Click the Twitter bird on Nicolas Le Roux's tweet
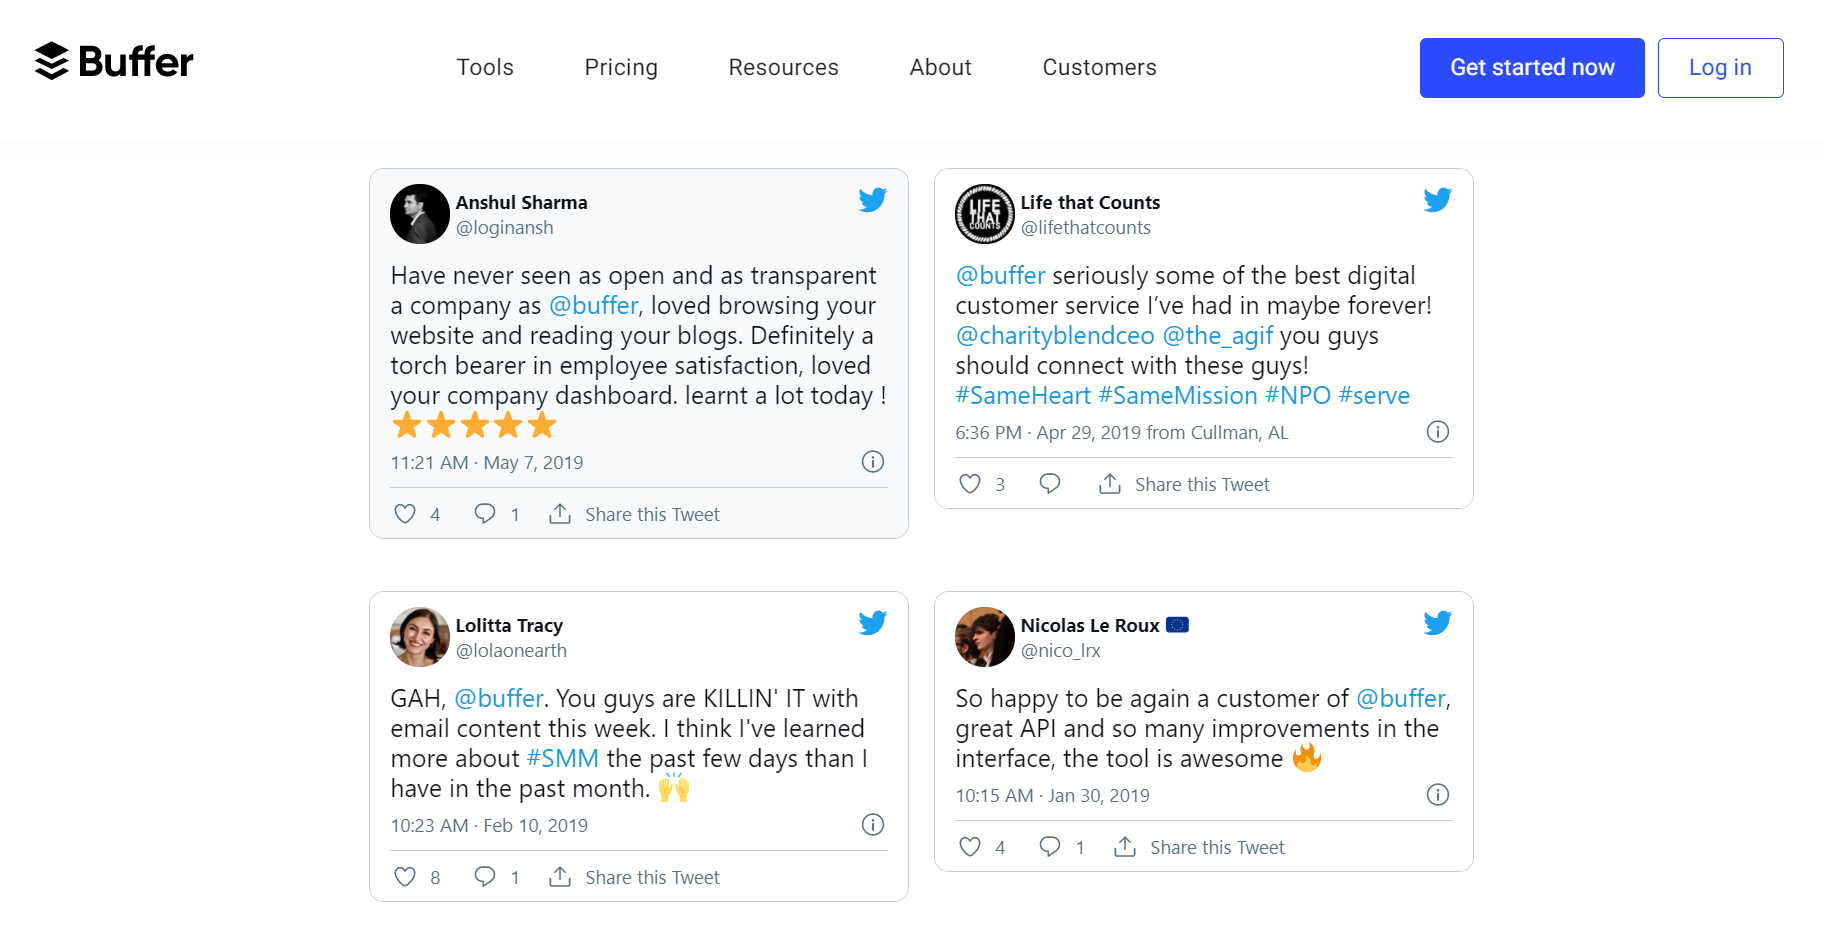The height and width of the screenshot is (933, 1823). pos(1437,622)
